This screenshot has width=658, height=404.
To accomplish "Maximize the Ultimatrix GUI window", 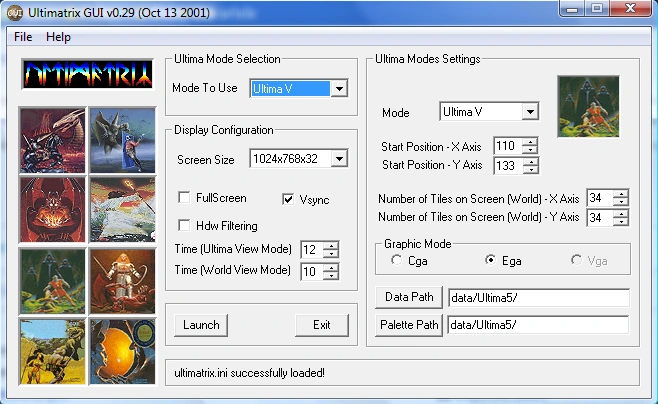I will tap(597, 8).
